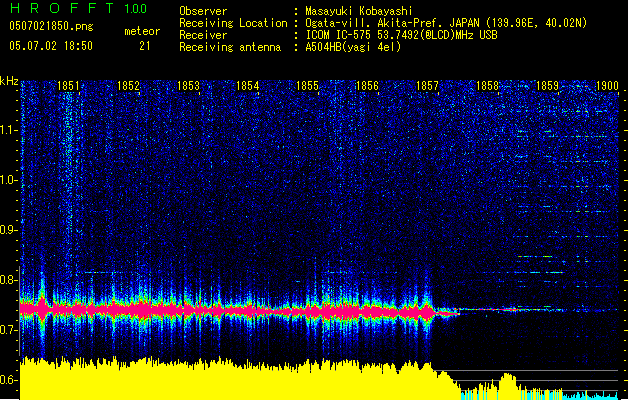Click the Receiver label

pyautogui.click(x=203, y=35)
